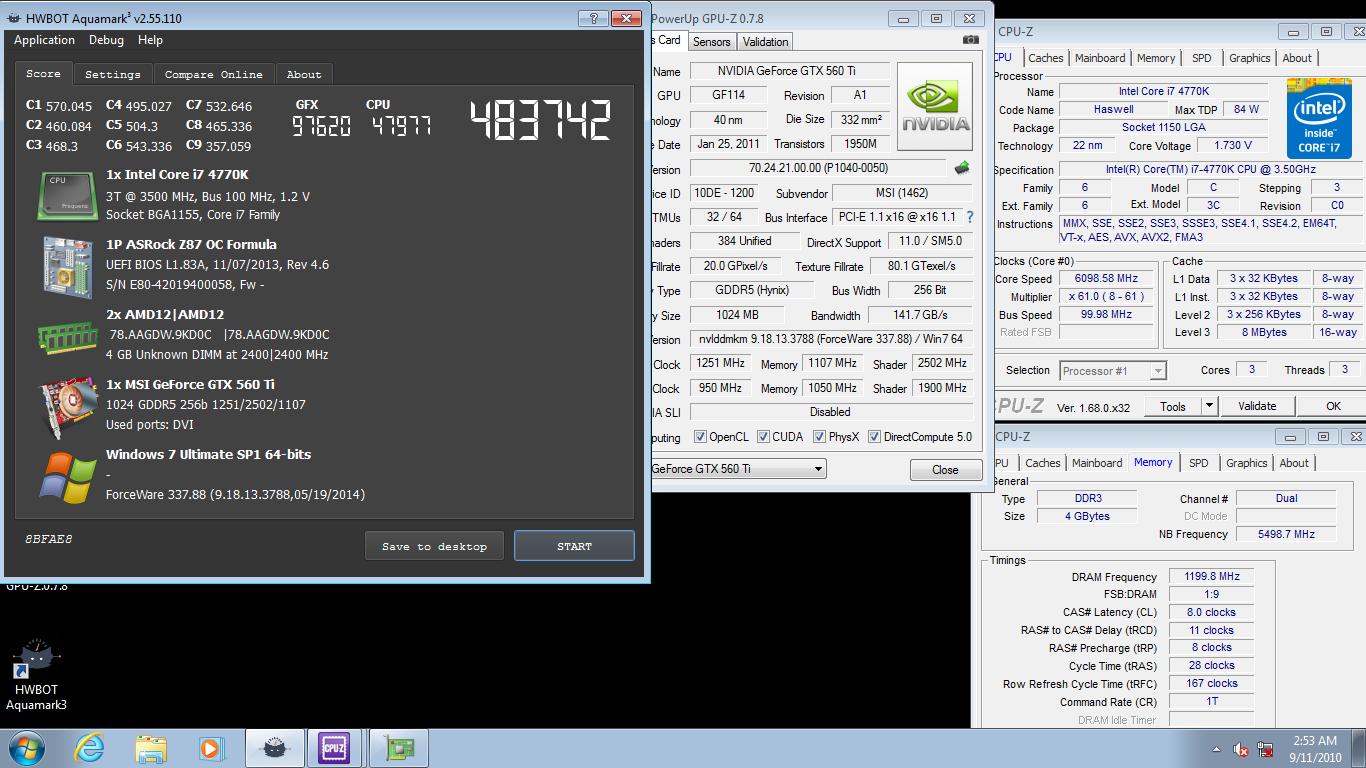Click the Validate button in CPU-Z
1366x768 pixels.
pyautogui.click(x=1257, y=406)
